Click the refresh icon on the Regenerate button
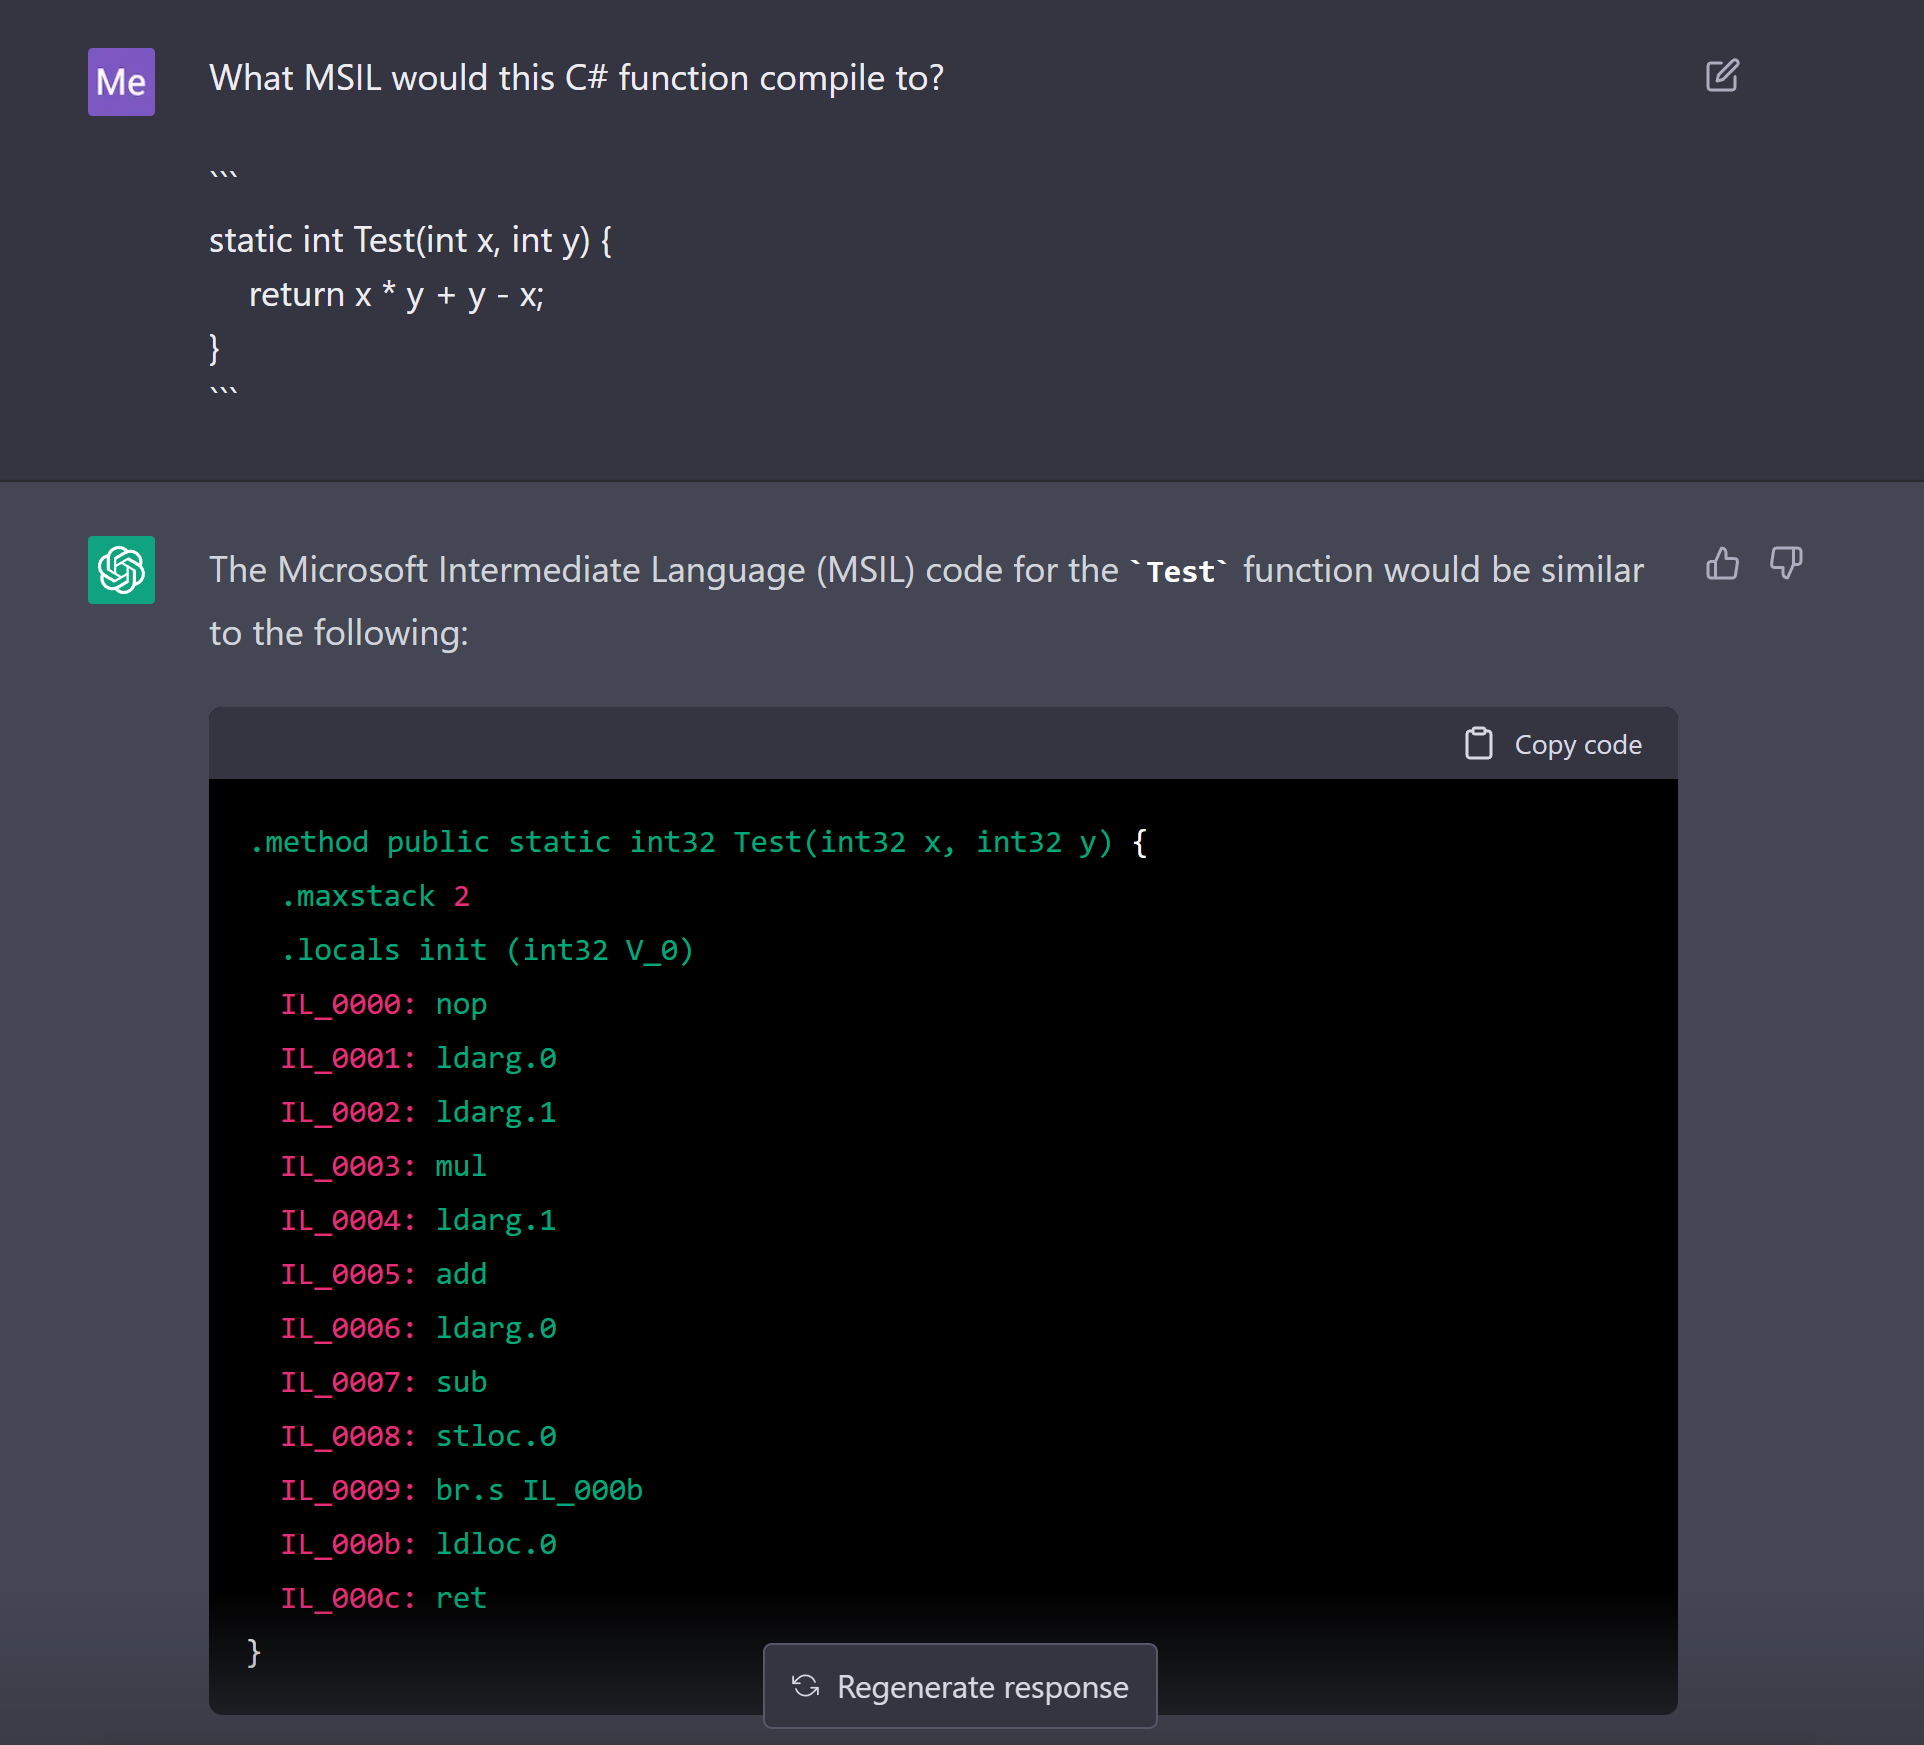Screen dimensions: 1924x1745 [805, 1686]
